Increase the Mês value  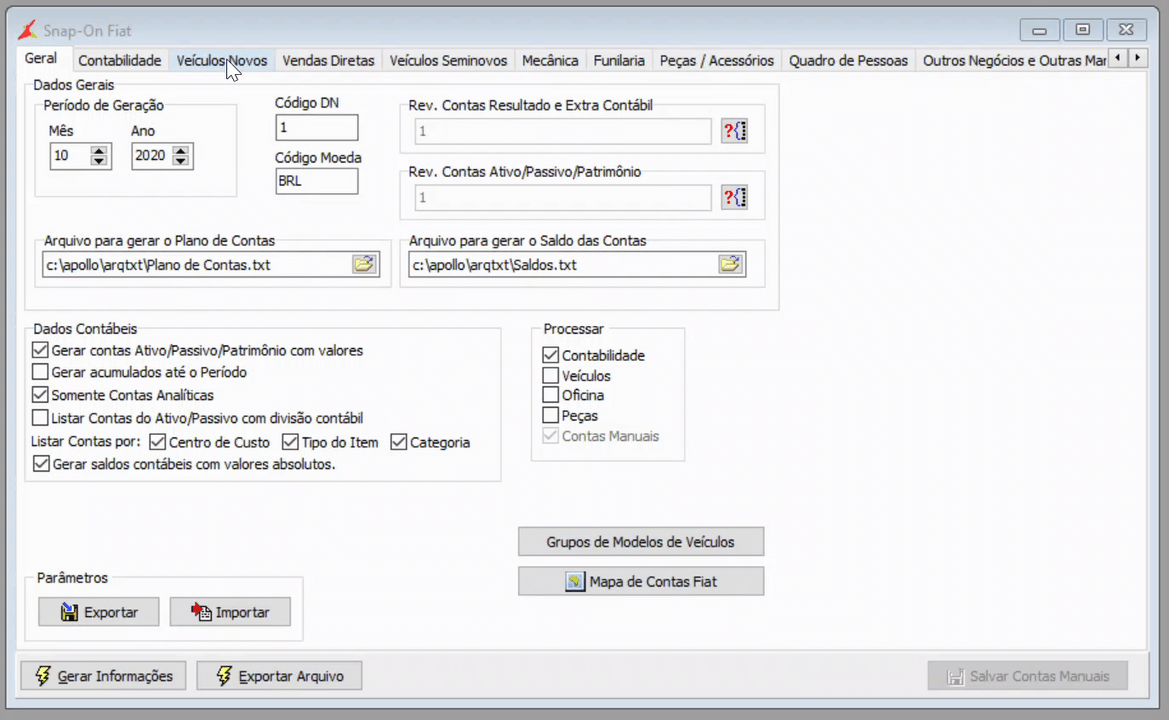(x=98, y=150)
